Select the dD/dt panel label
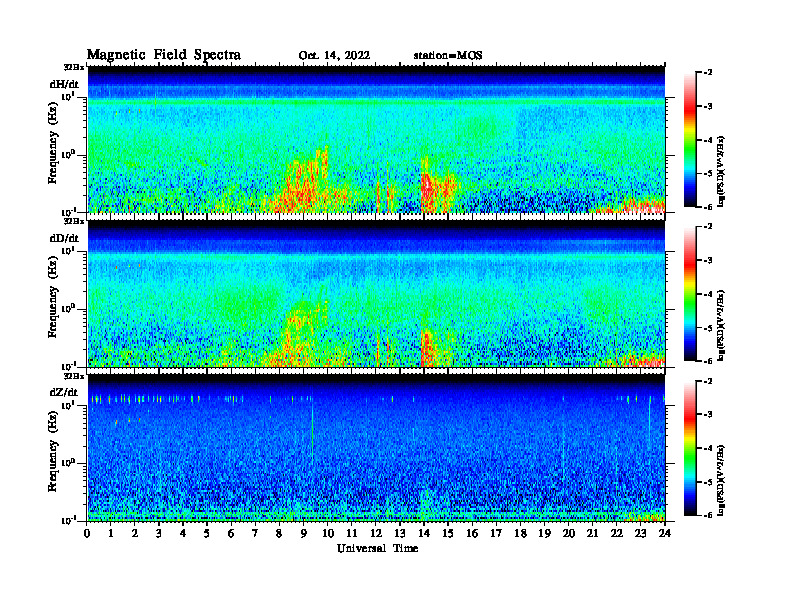This screenshot has width=792, height=612. click(64, 238)
